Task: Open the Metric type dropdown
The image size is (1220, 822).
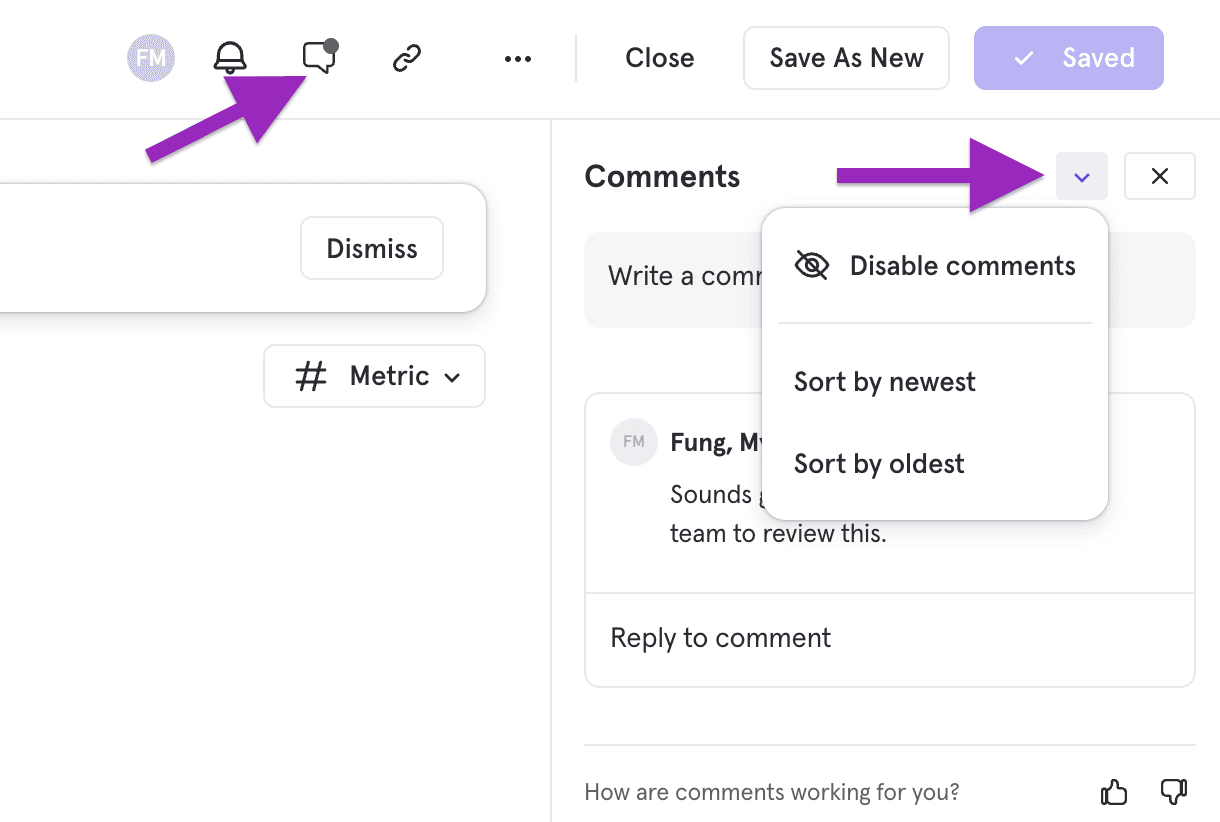Action: click(374, 376)
